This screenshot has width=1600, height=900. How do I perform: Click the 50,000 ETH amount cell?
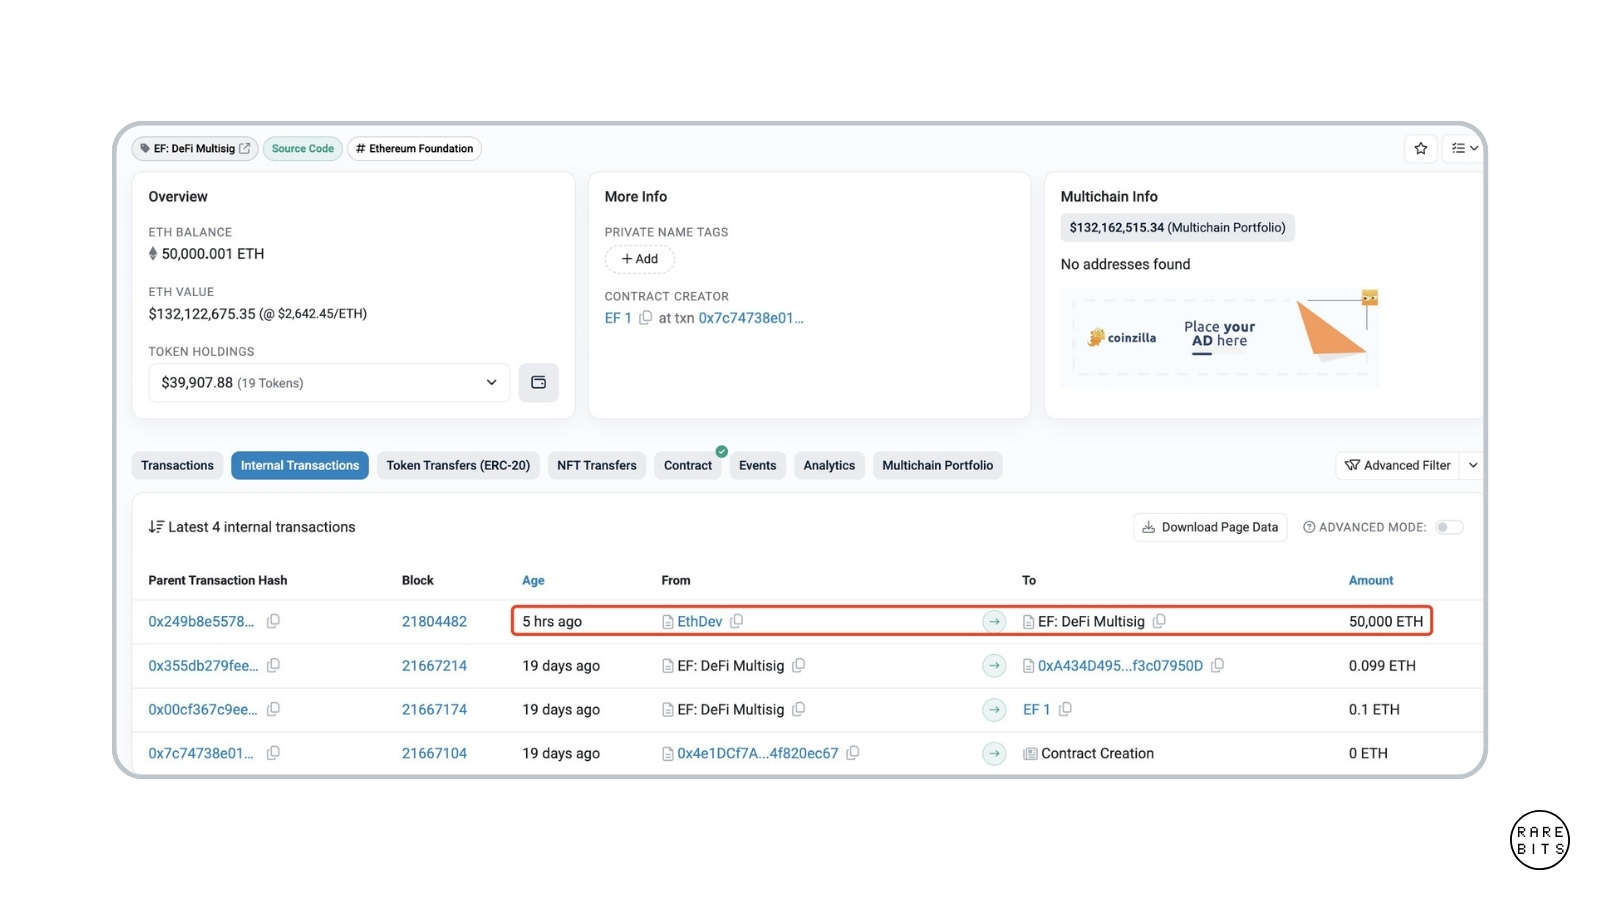click(x=1385, y=622)
